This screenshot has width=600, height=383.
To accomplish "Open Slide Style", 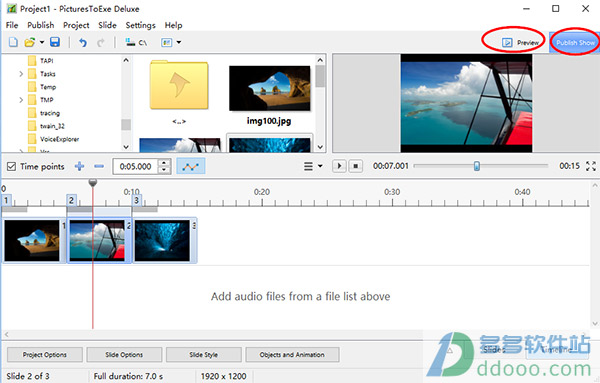I will coord(204,355).
